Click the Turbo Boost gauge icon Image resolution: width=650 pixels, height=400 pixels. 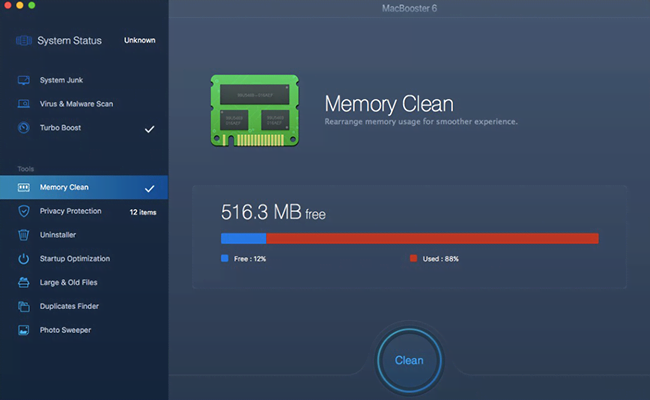coord(24,128)
